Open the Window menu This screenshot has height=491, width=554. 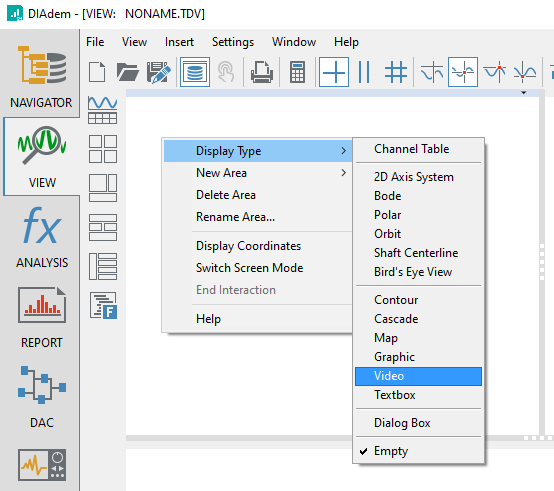pos(294,42)
